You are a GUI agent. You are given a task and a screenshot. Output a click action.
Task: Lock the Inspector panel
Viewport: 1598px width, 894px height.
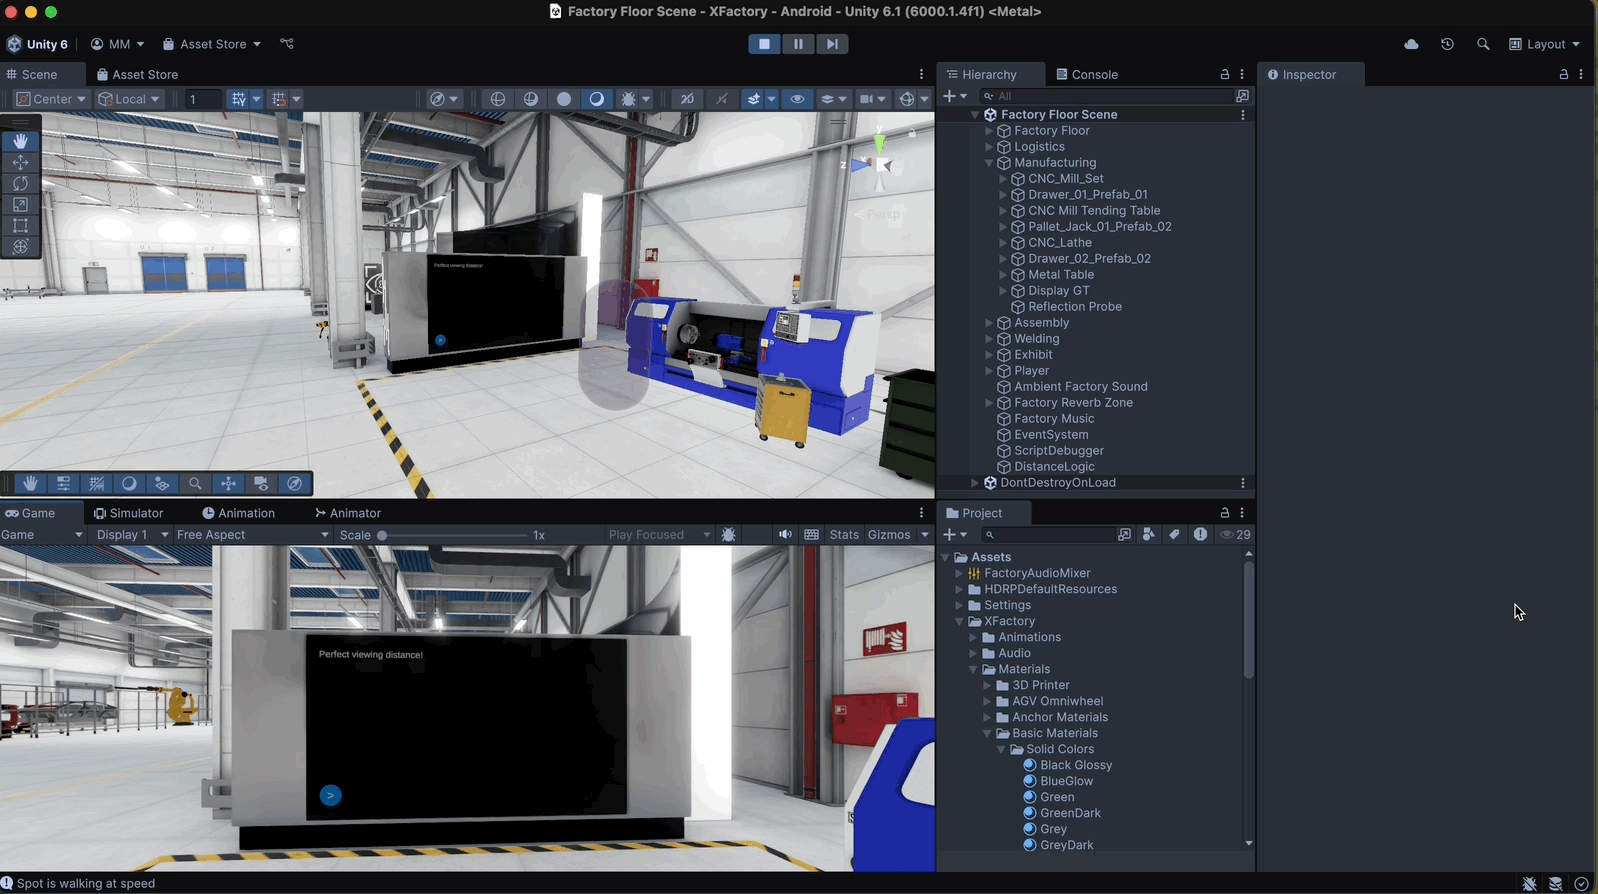tap(1564, 75)
